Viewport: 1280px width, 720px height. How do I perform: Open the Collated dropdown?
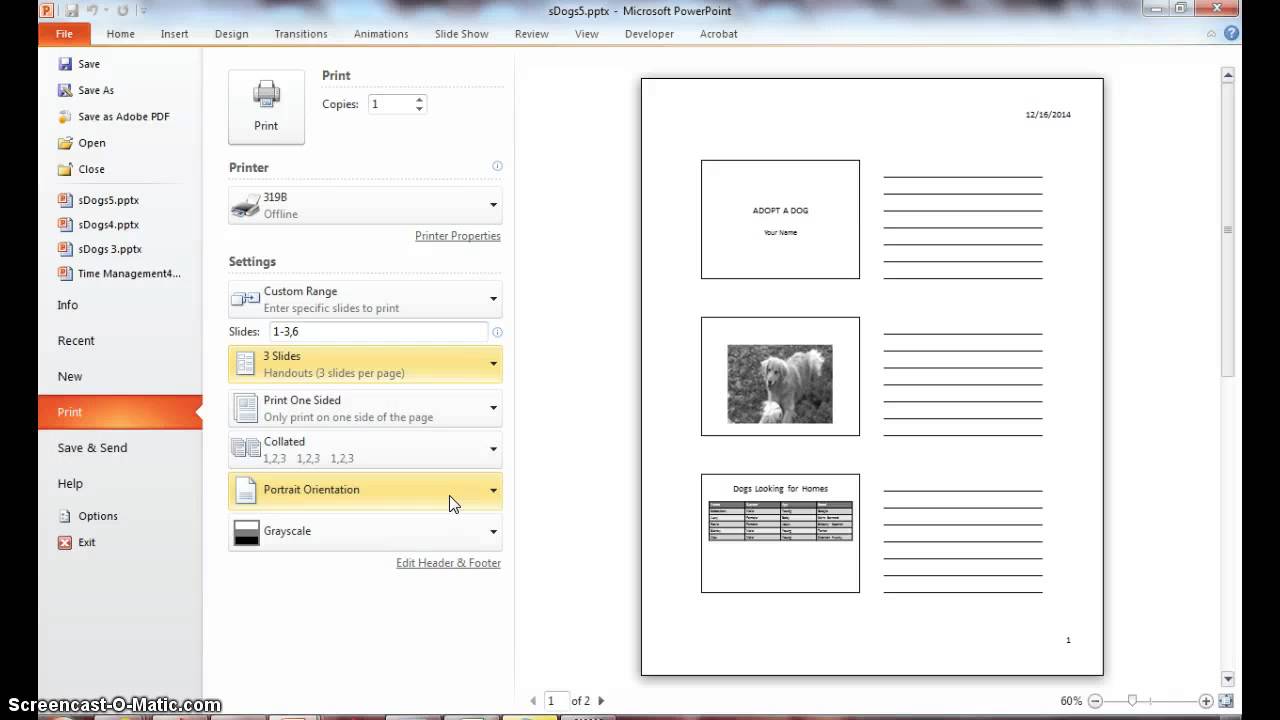[x=365, y=449]
